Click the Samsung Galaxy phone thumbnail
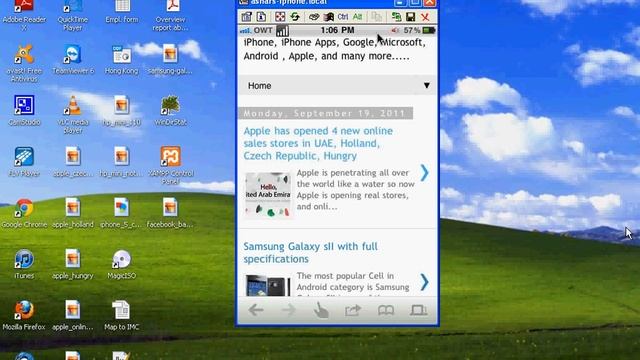This screenshot has width=640, height=360. click(268, 286)
